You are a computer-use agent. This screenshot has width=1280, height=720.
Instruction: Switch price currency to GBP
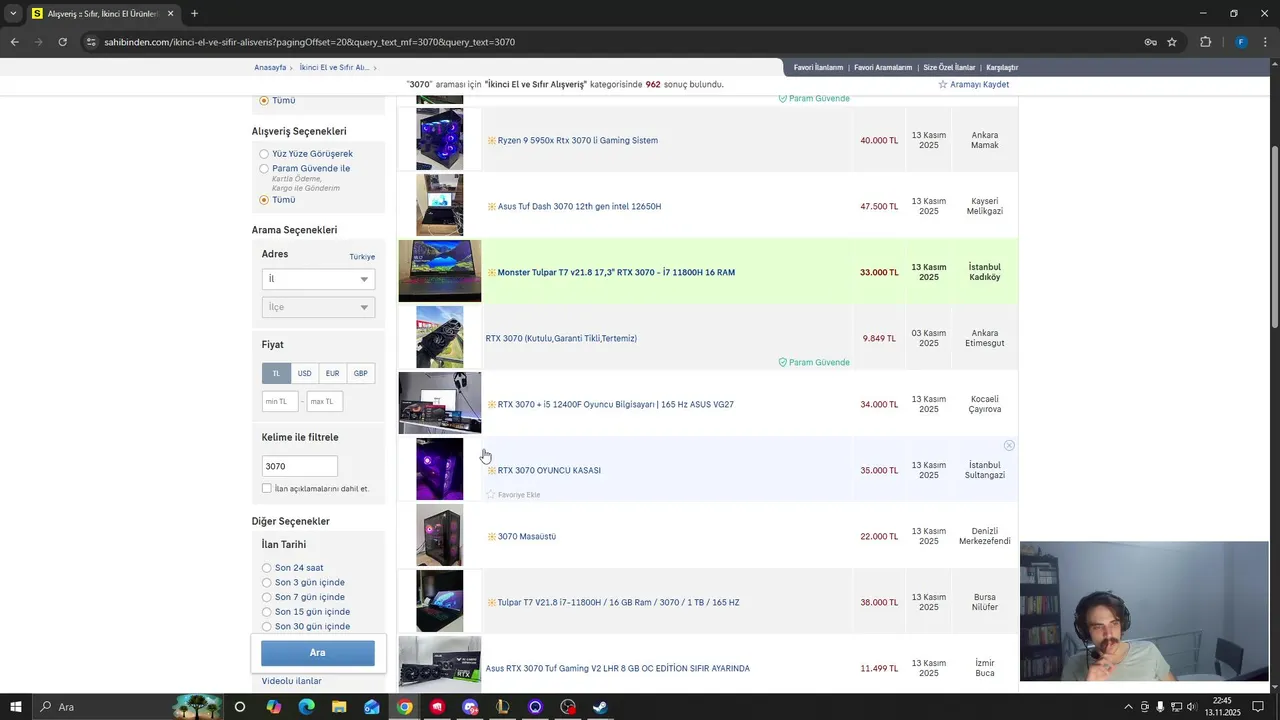click(x=360, y=373)
